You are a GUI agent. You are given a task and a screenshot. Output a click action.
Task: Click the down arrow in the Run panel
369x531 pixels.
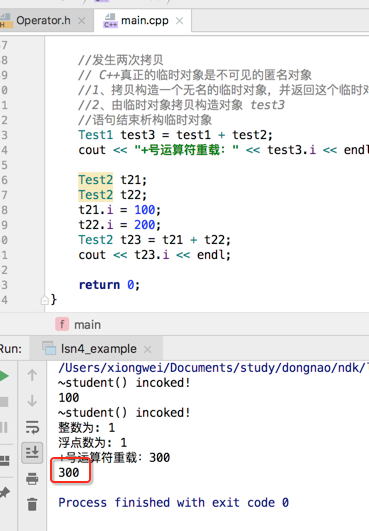pos(32,401)
